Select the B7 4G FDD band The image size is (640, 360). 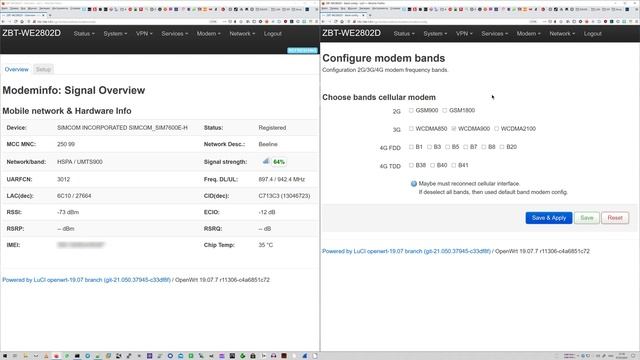[465, 147]
